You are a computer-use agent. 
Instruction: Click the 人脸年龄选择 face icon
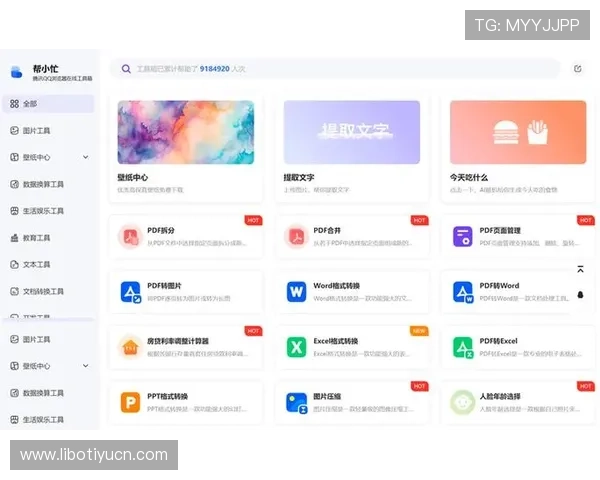click(463, 402)
